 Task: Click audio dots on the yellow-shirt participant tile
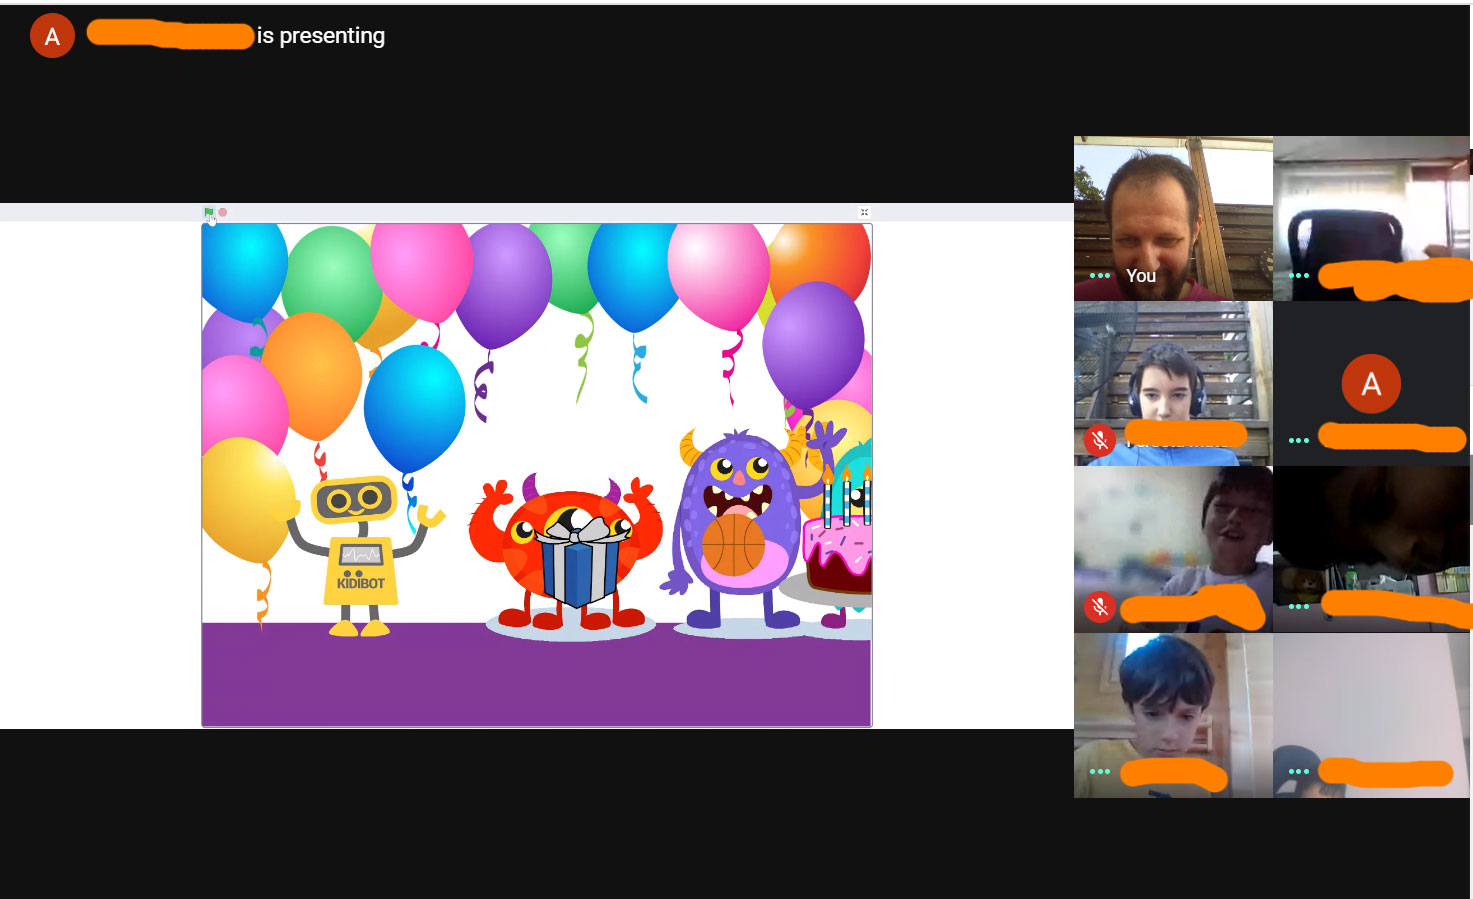[1099, 771]
